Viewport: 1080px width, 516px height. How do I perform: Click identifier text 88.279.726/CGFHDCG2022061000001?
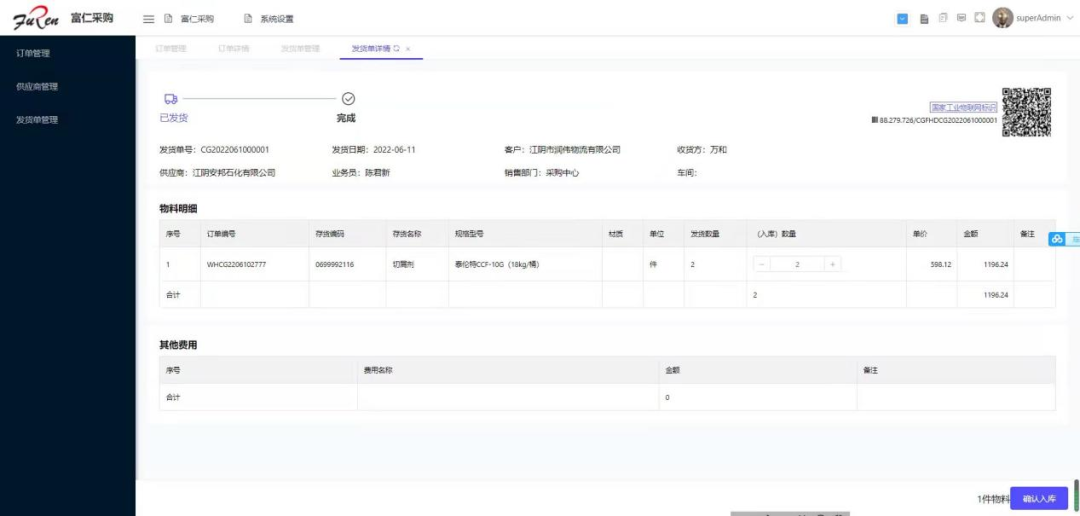pos(938,120)
